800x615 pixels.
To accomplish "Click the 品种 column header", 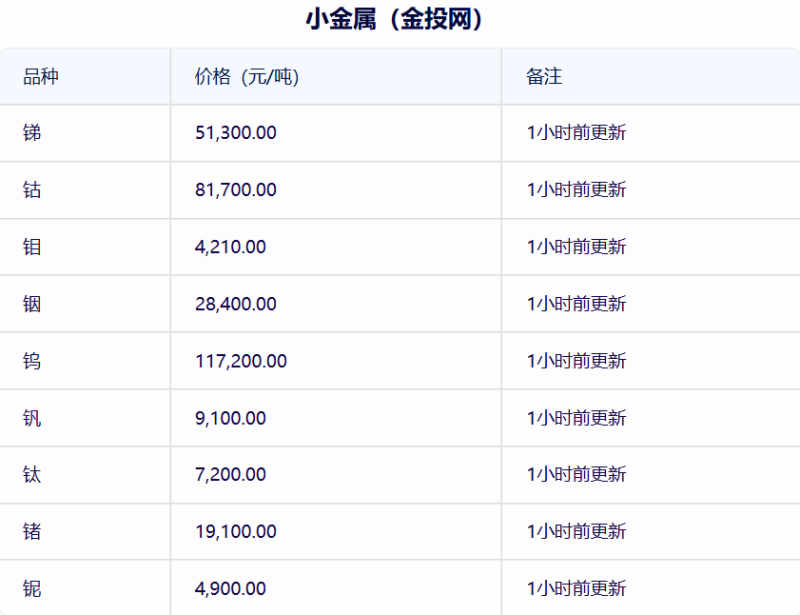I will pyautogui.click(x=41, y=77).
